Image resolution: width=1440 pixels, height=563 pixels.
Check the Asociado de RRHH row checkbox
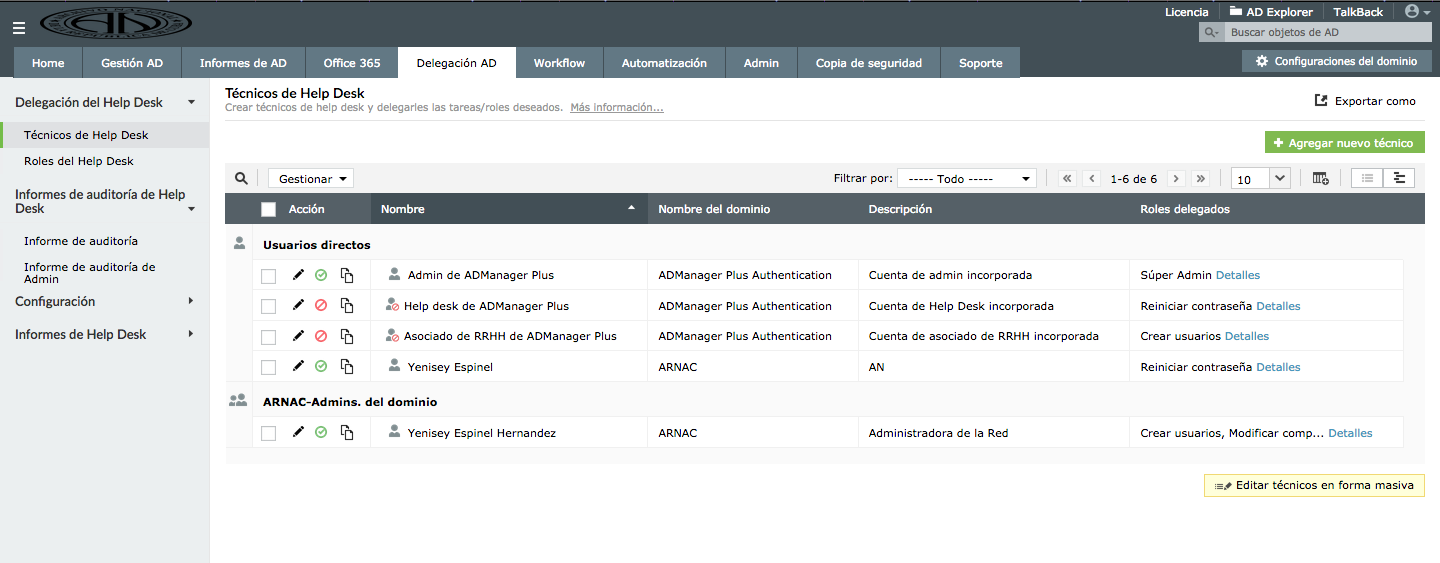pyautogui.click(x=268, y=337)
